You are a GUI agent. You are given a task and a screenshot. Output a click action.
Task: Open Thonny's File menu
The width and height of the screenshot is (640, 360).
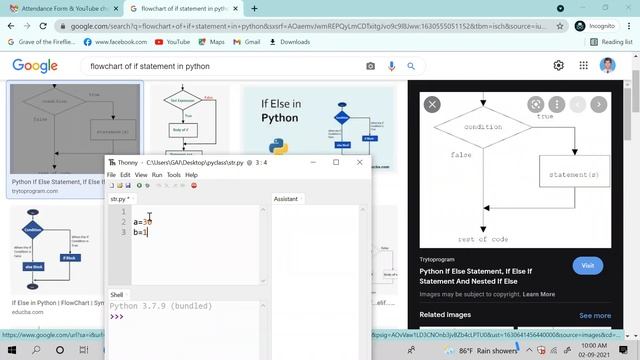click(x=111, y=175)
